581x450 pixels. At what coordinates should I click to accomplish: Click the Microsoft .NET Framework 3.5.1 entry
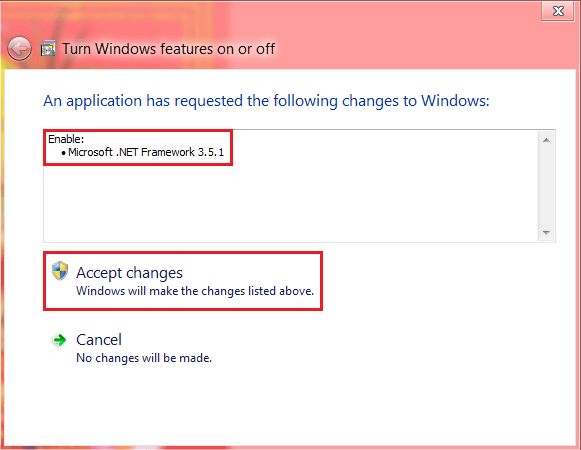click(x=146, y=152)
